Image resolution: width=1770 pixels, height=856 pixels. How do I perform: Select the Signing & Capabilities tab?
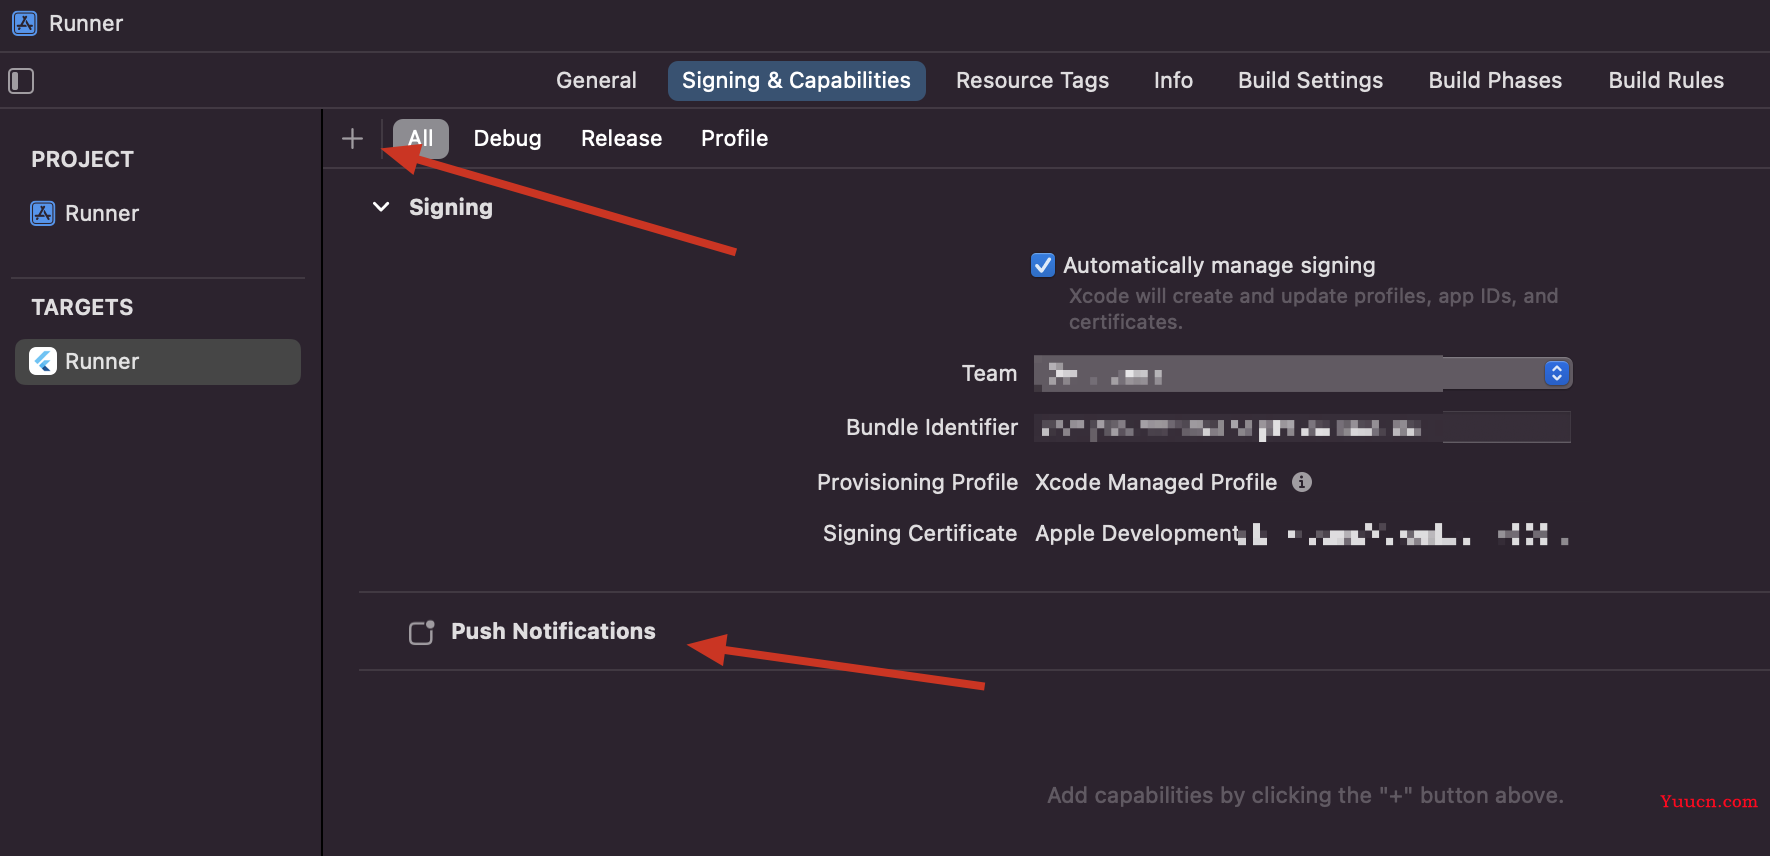point(797,80)
